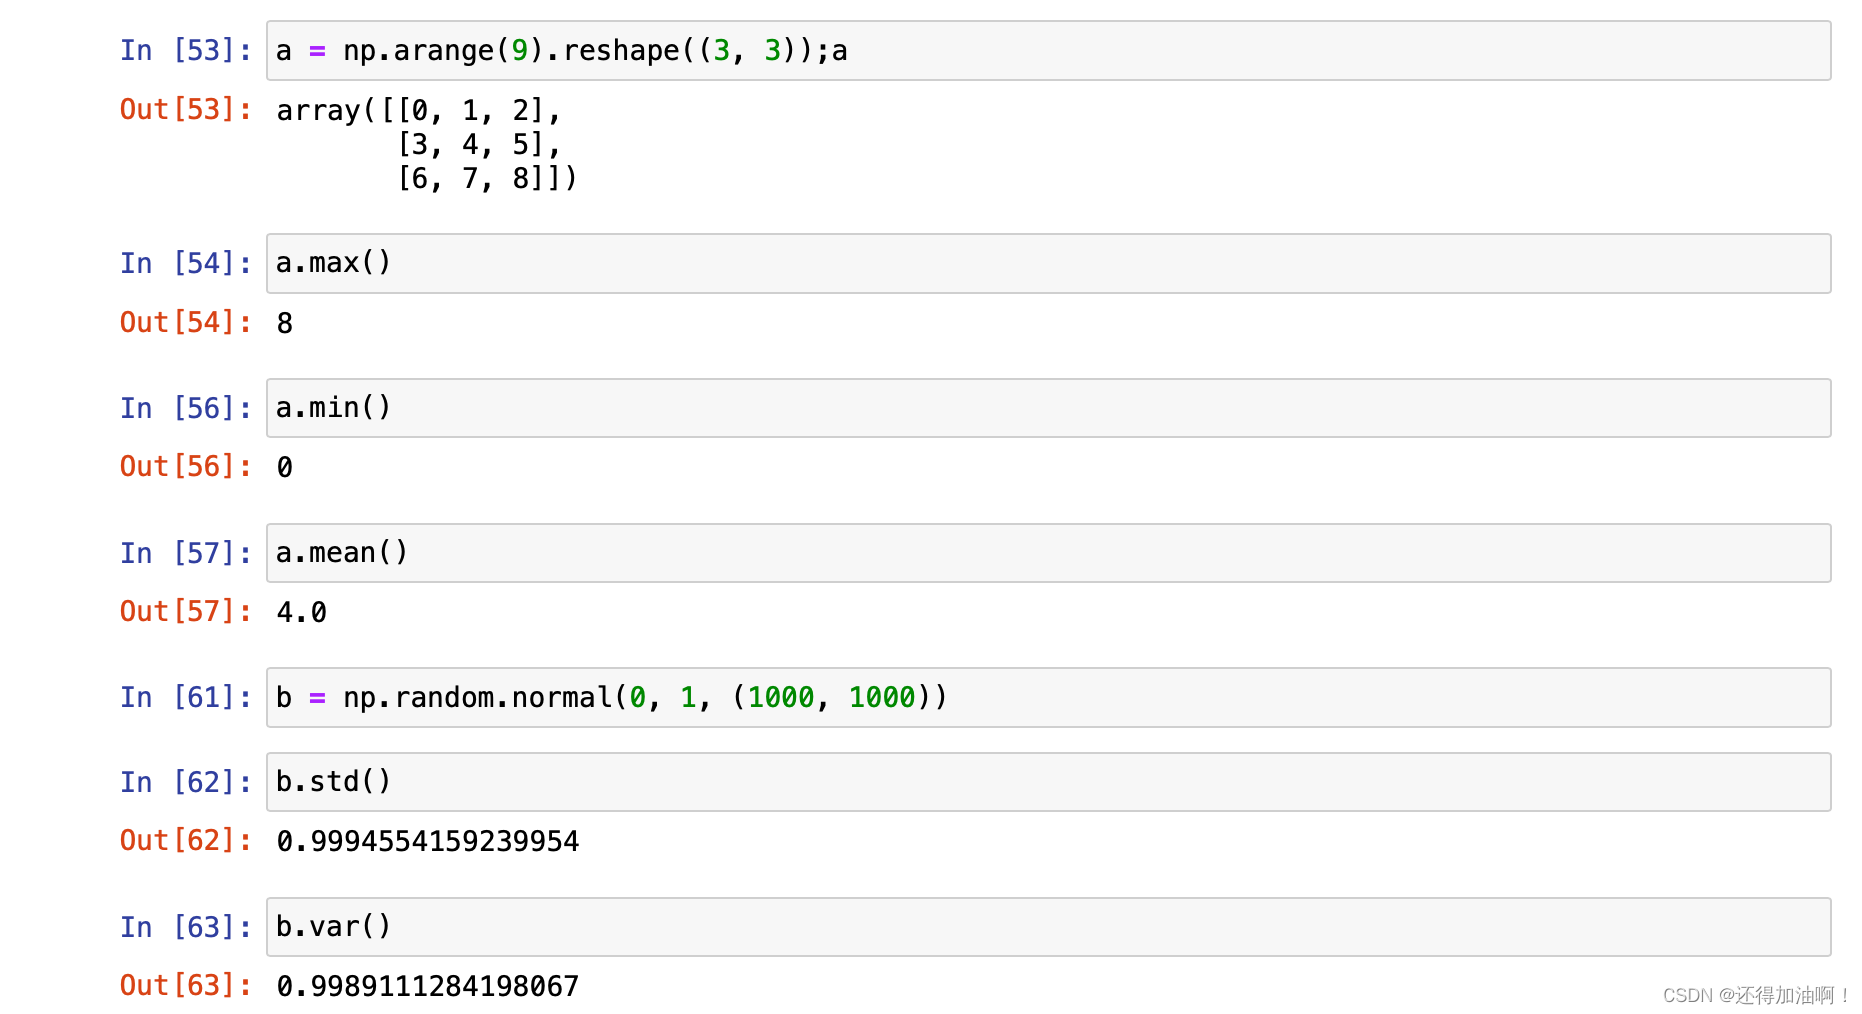Click the Out[56] output value 0
This screenshot has width=1862, height=1014.
[285, 467]
